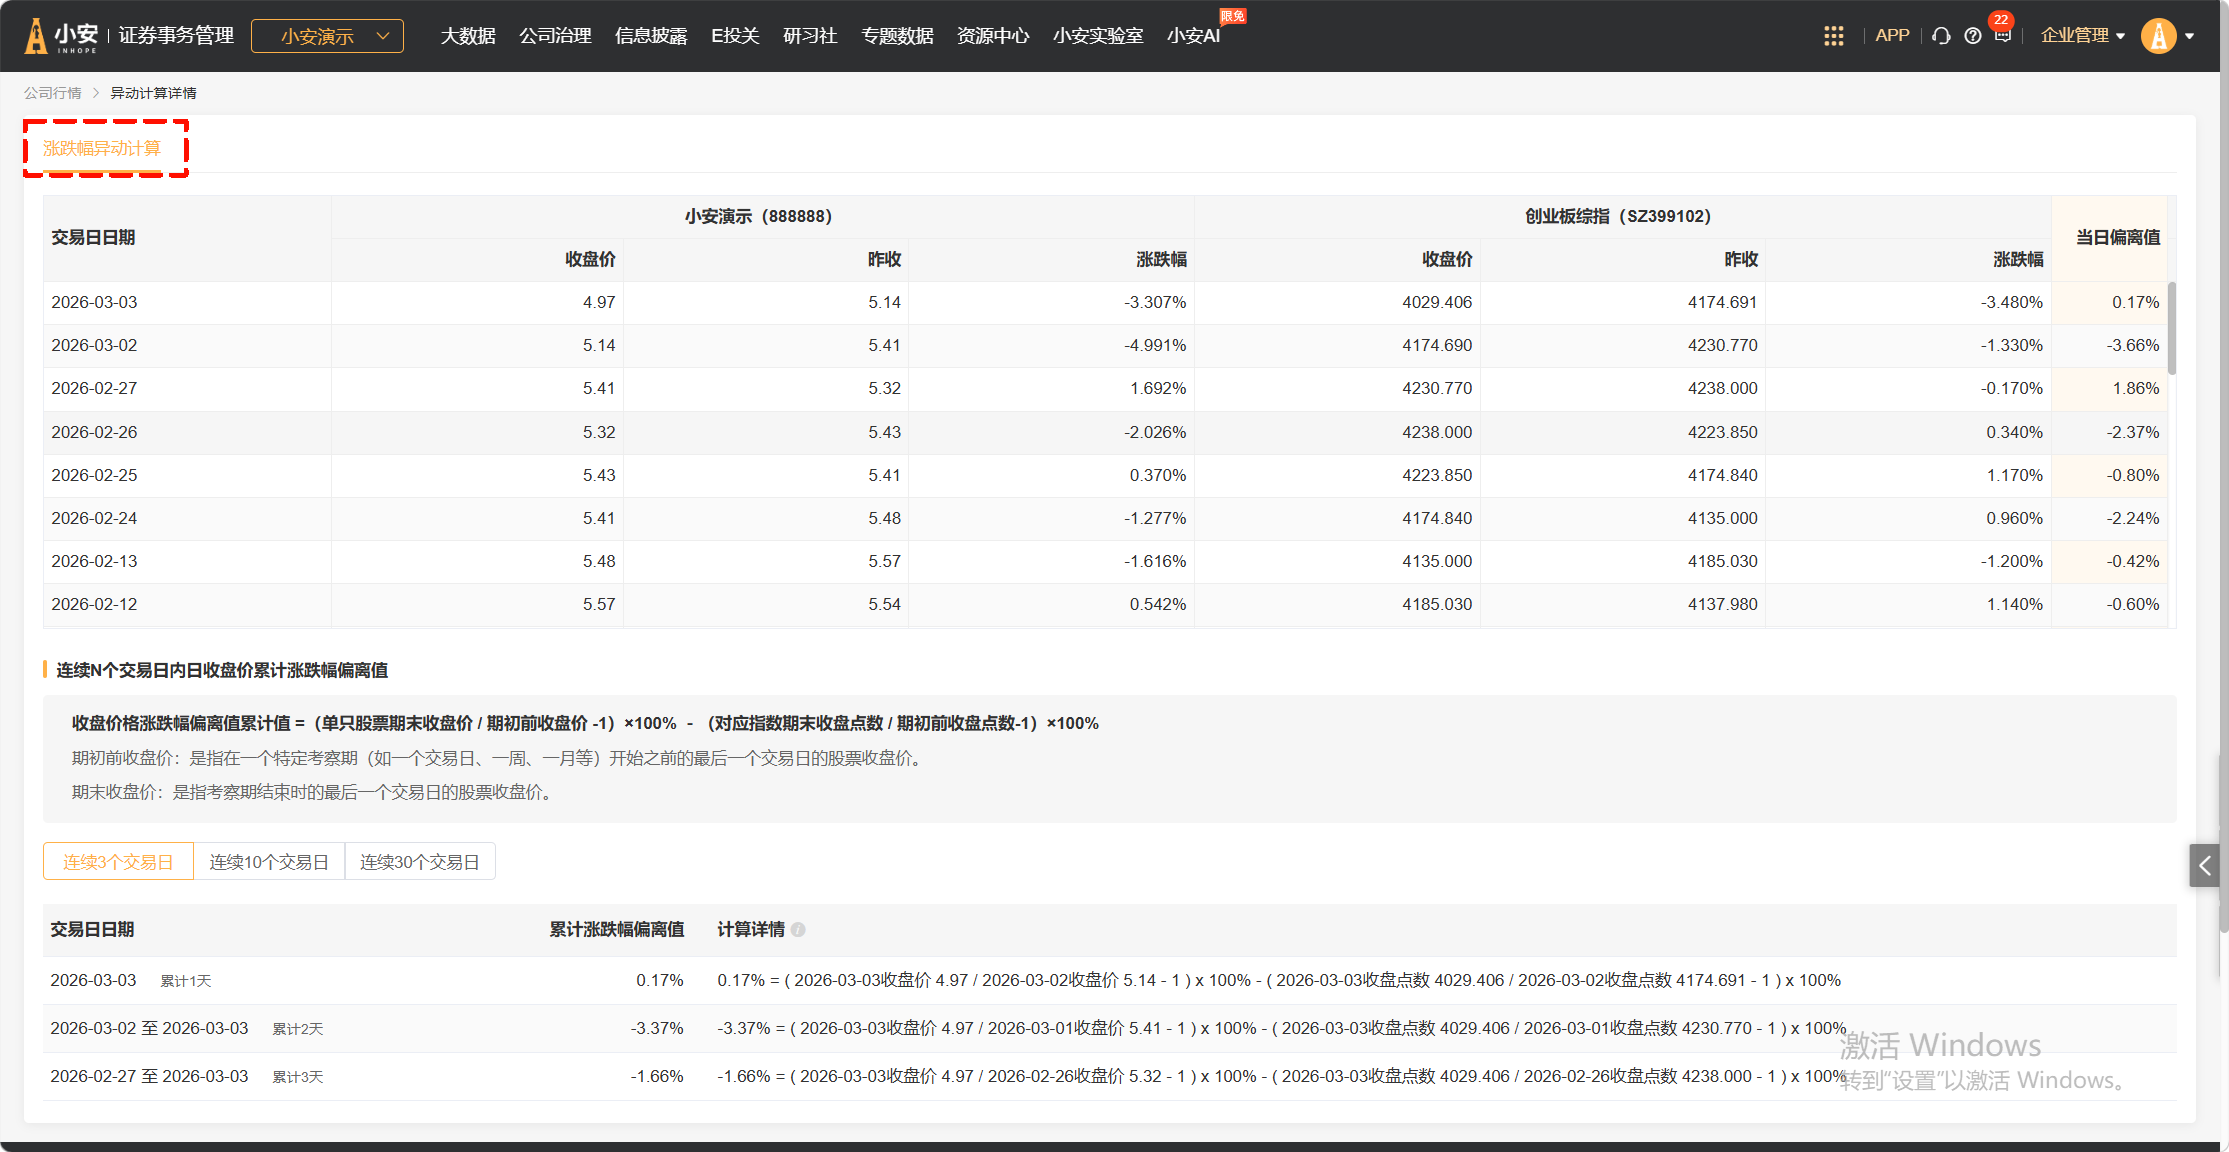
Task: Click the APP link in header
Action: 1892,35
